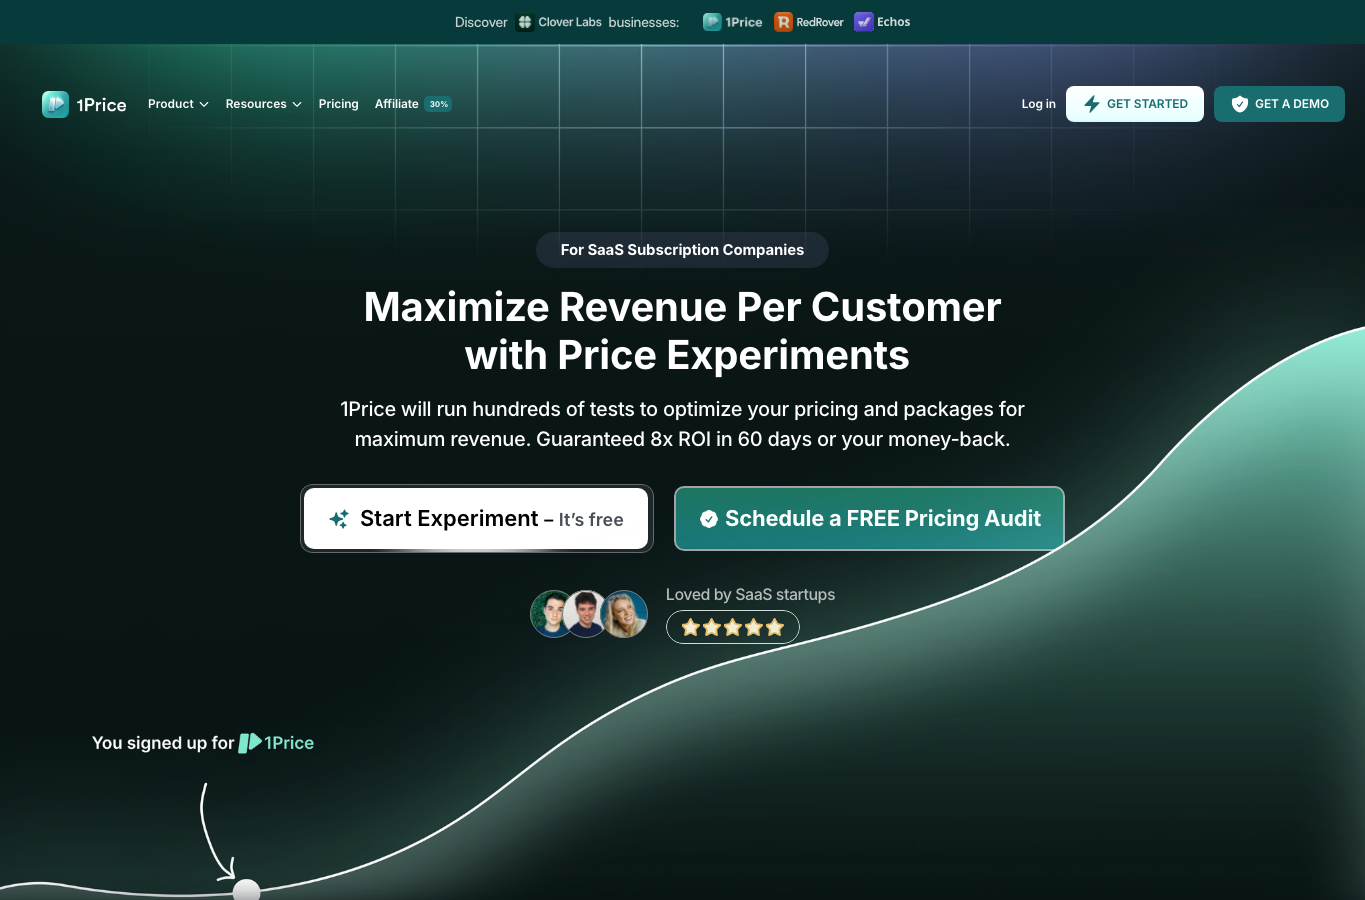Click the shield icon on Get a Demo

pos(1240,104)
